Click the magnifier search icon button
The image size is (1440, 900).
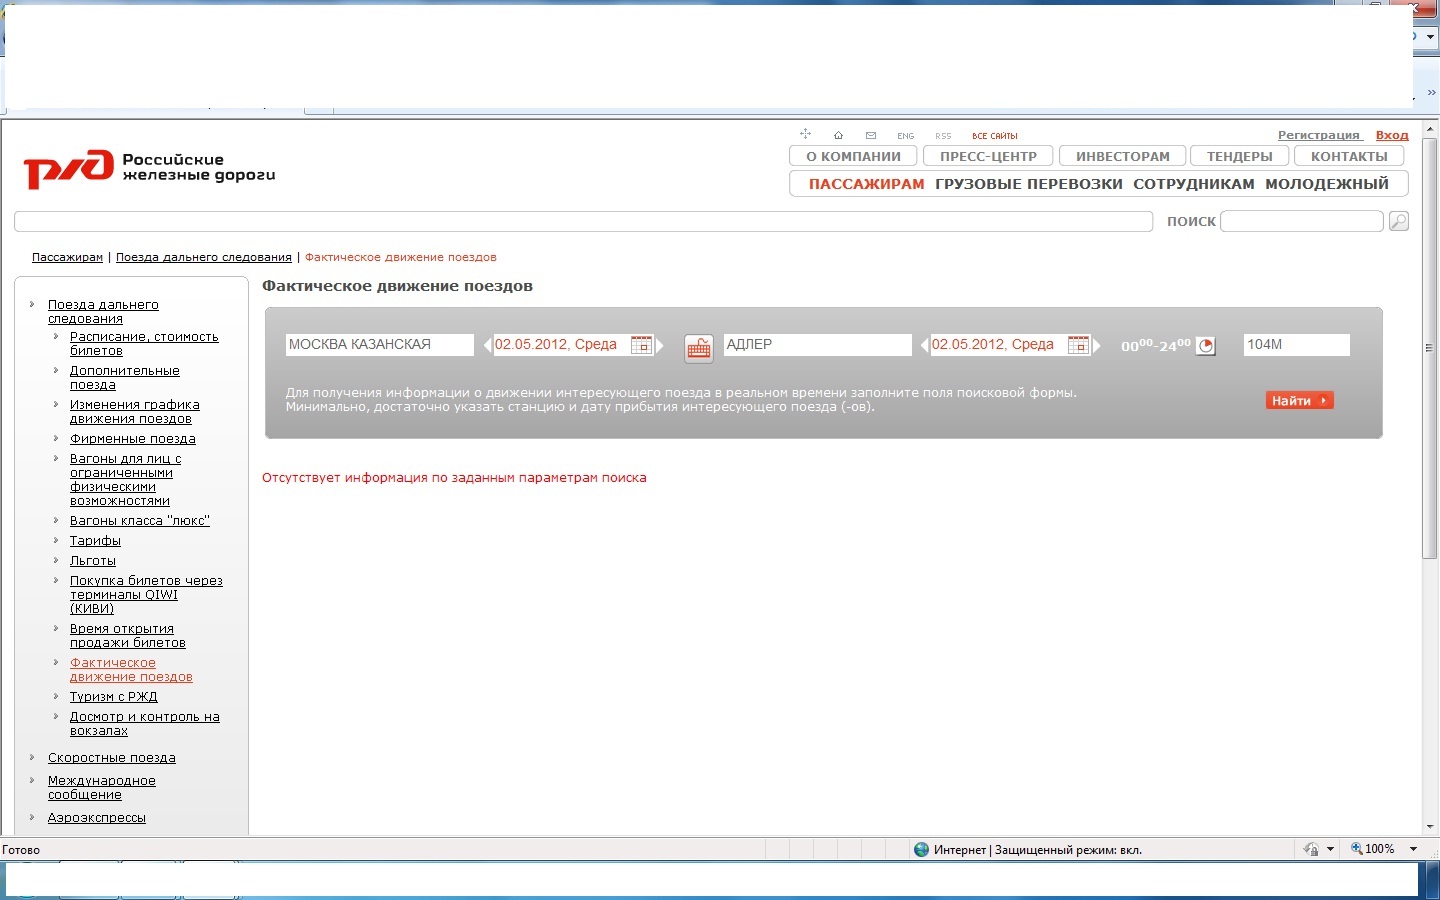point(1399,221)
